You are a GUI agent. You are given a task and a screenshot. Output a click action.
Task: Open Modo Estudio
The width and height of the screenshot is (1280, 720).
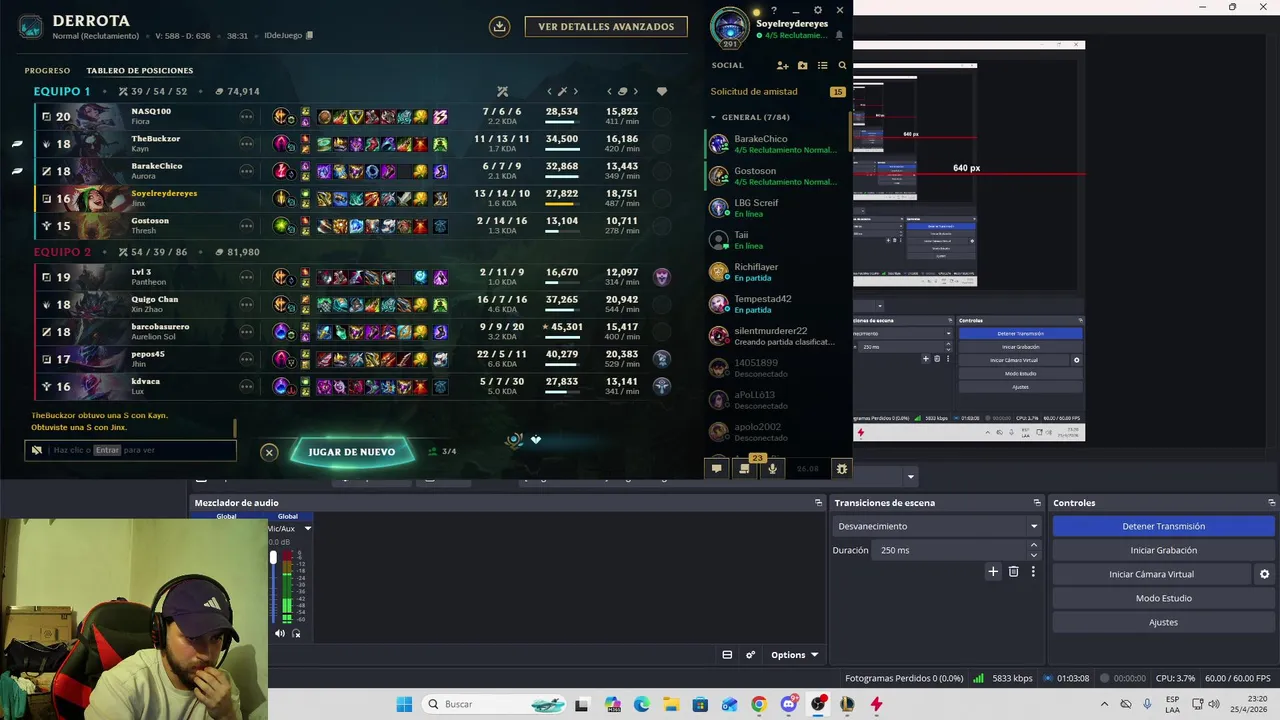click(1163, 598)
